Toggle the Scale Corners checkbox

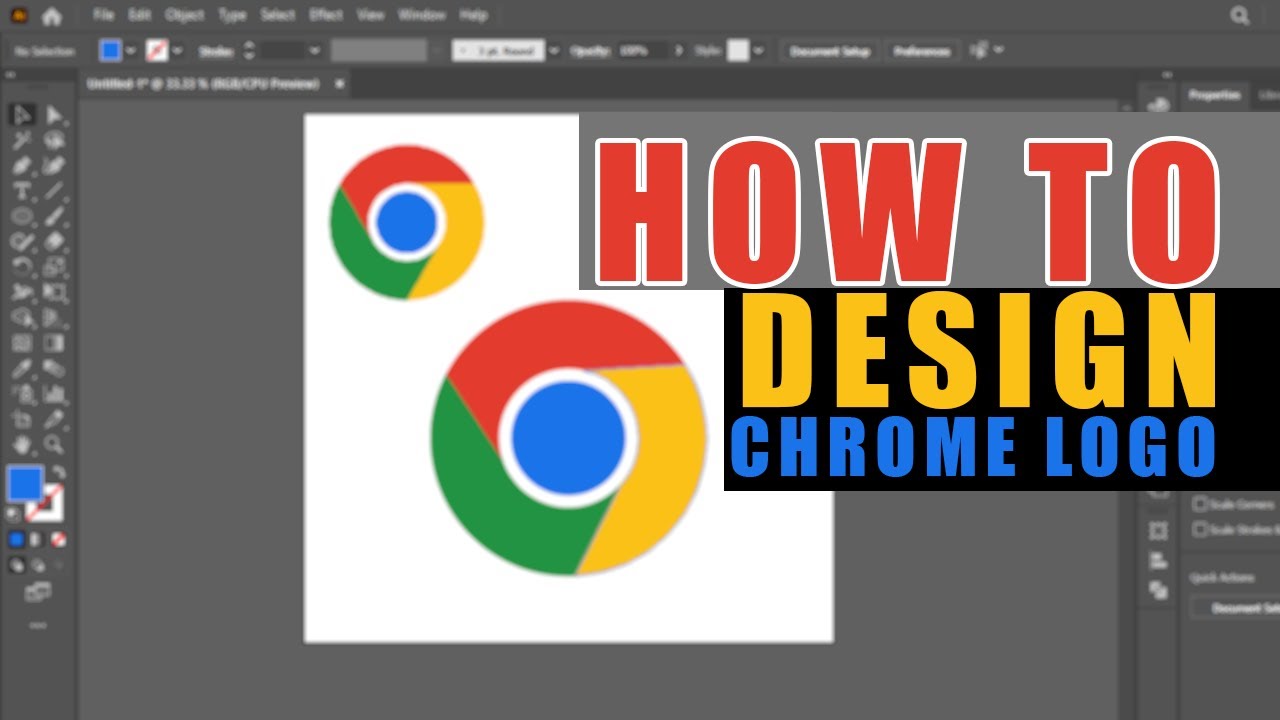1200,504
